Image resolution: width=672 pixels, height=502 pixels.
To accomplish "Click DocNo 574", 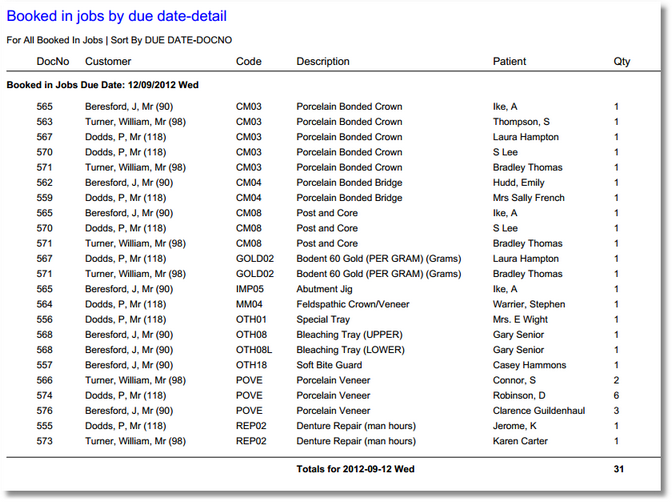I will click(45, 396).
